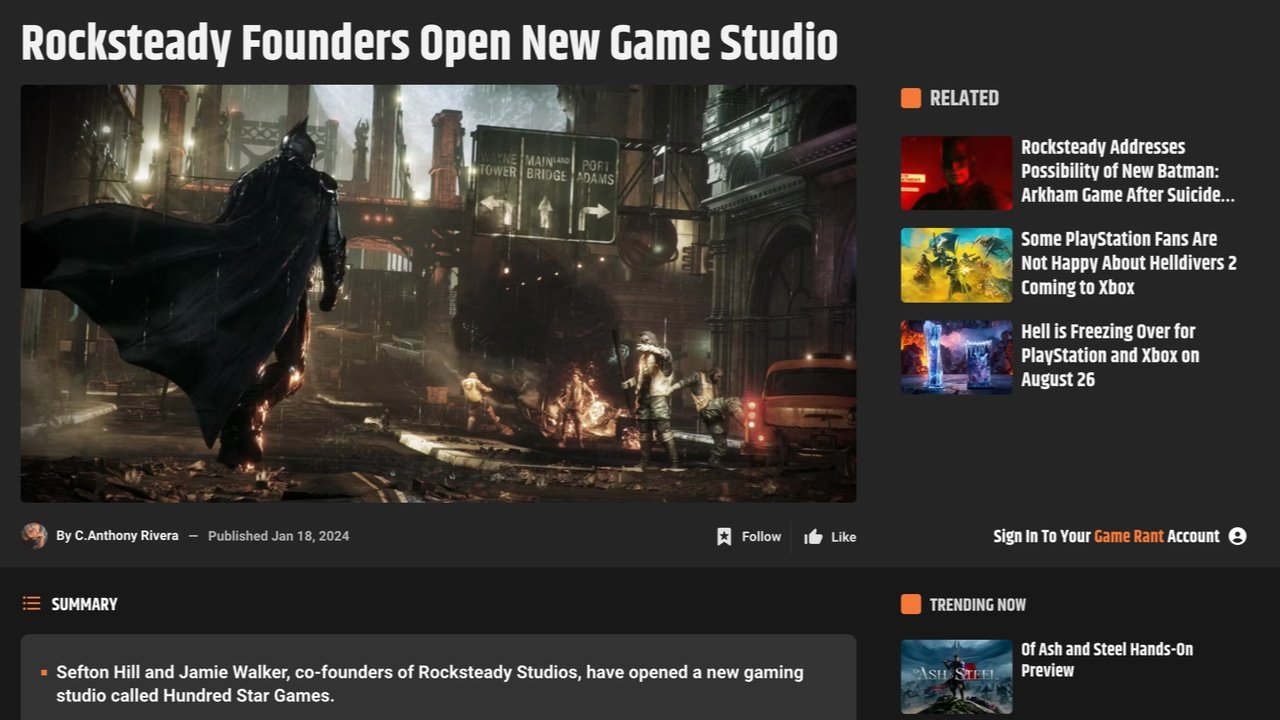Click headline Rocksteady Founders Open New Game Studio

pyautogui.click(x=429, y=43)
